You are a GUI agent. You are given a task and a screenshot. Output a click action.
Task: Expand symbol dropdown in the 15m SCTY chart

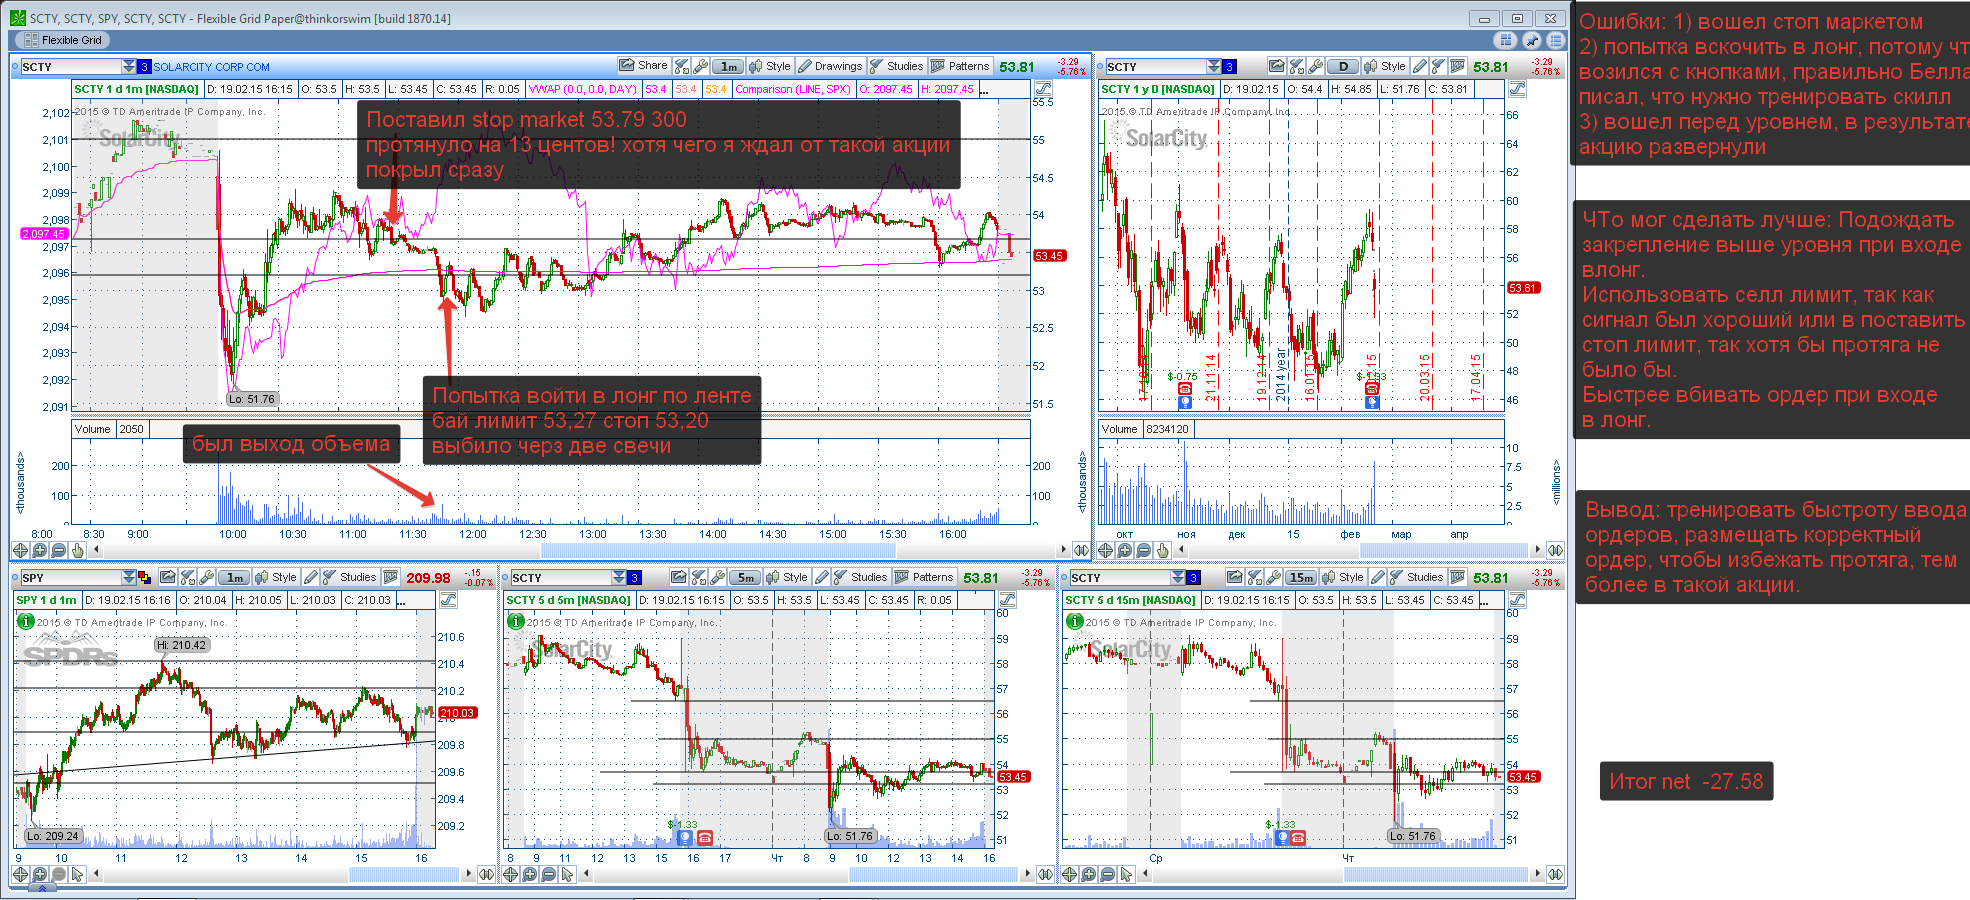coord(1178,578)
